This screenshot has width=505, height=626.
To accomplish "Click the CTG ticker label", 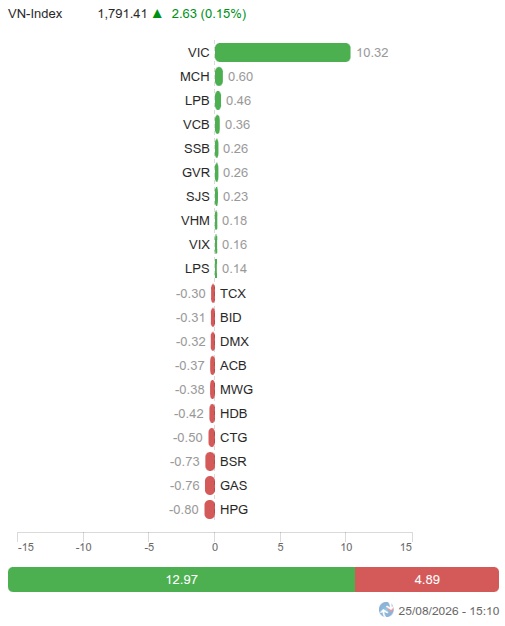I will (234, 438).
